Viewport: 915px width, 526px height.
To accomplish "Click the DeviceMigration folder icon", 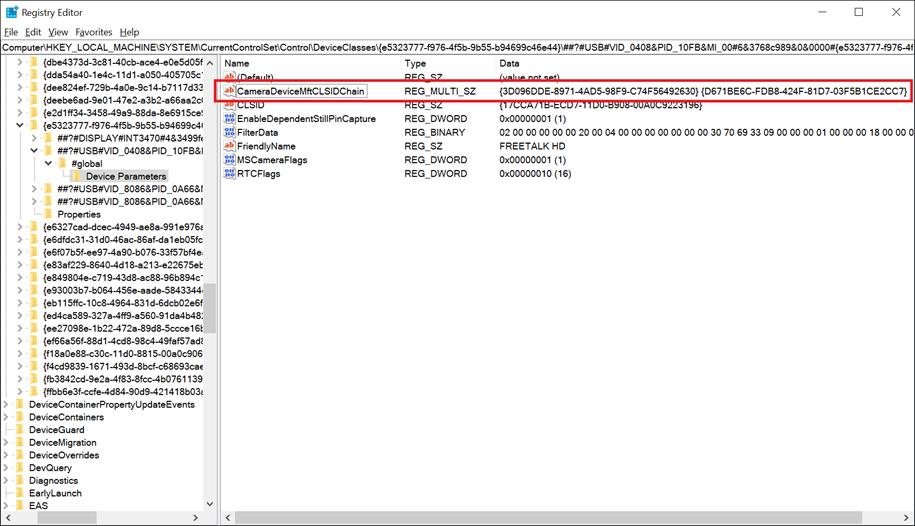I will pos(20,443).
